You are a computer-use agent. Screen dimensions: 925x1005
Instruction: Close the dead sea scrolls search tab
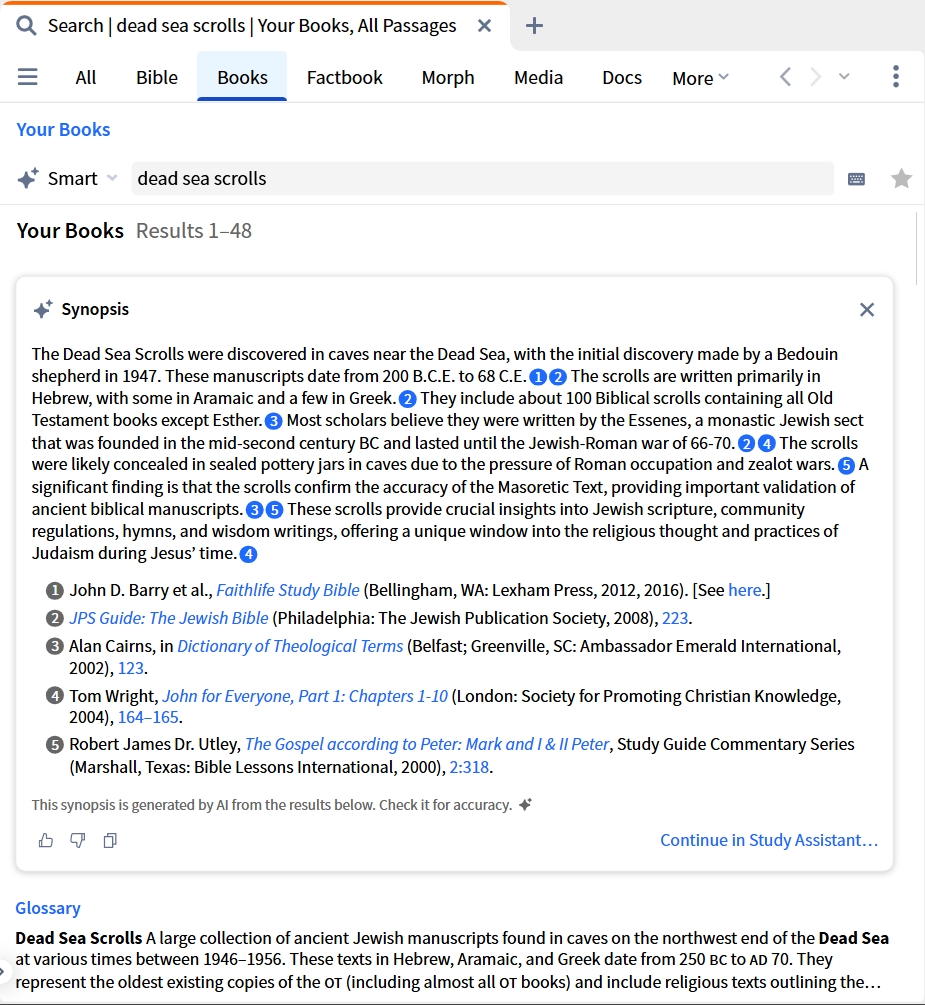(x=485, y=26)
